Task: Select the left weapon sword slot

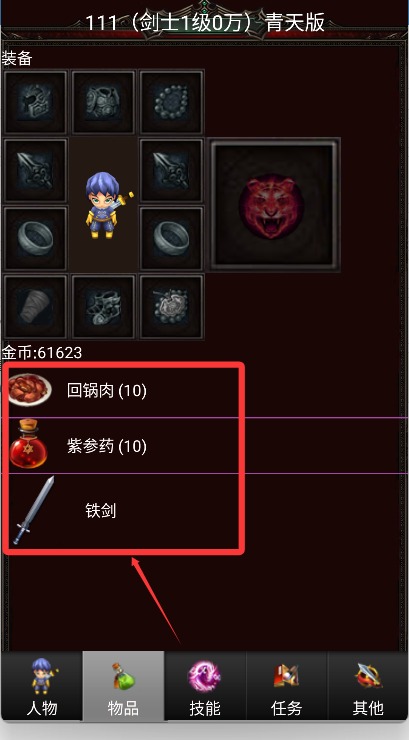Action: (36, 170)
